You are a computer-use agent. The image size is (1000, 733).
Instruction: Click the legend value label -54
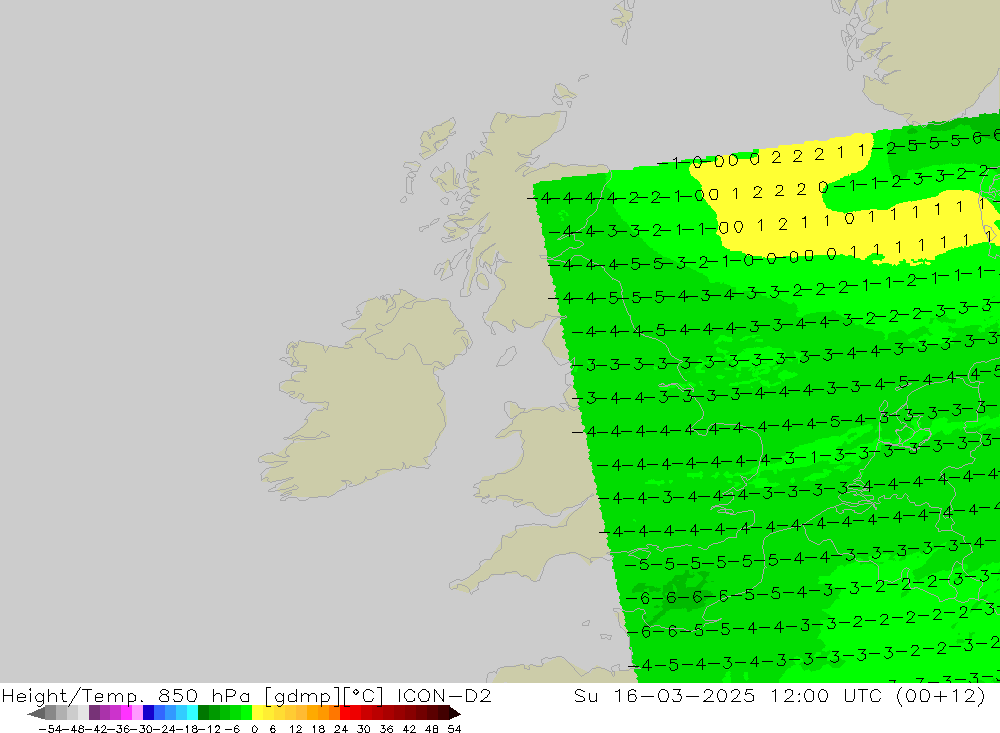coord(50,729)
